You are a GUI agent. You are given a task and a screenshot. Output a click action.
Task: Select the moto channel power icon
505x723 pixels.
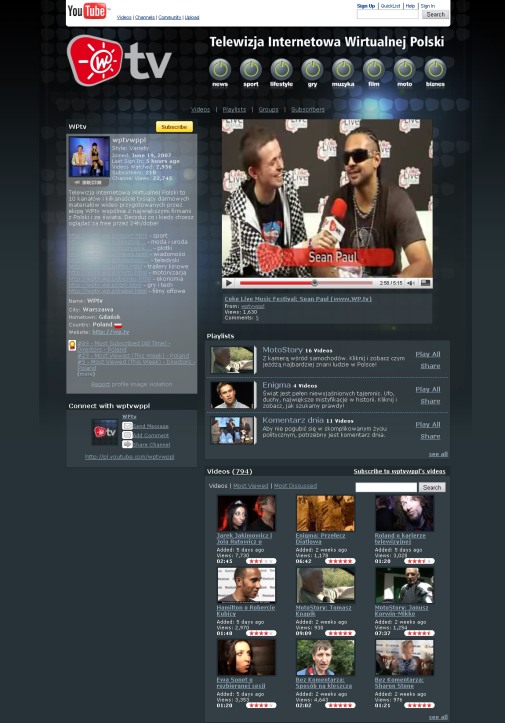click(405, 69)
